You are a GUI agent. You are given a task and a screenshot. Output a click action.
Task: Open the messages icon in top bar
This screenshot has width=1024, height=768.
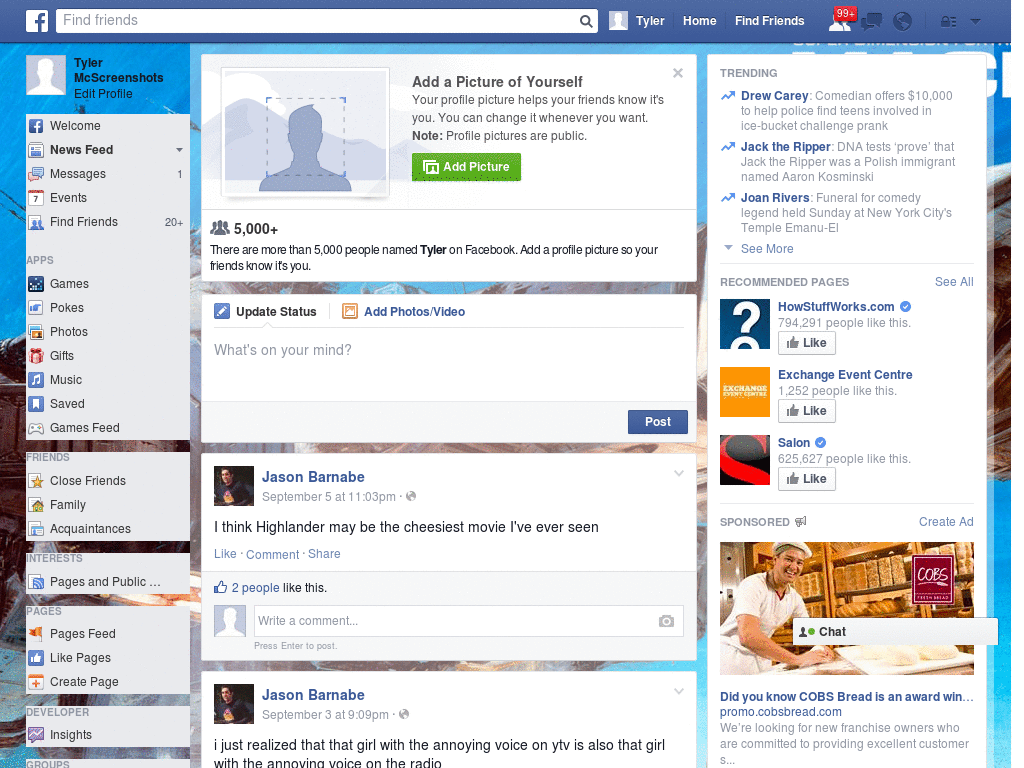click(871, 22)
